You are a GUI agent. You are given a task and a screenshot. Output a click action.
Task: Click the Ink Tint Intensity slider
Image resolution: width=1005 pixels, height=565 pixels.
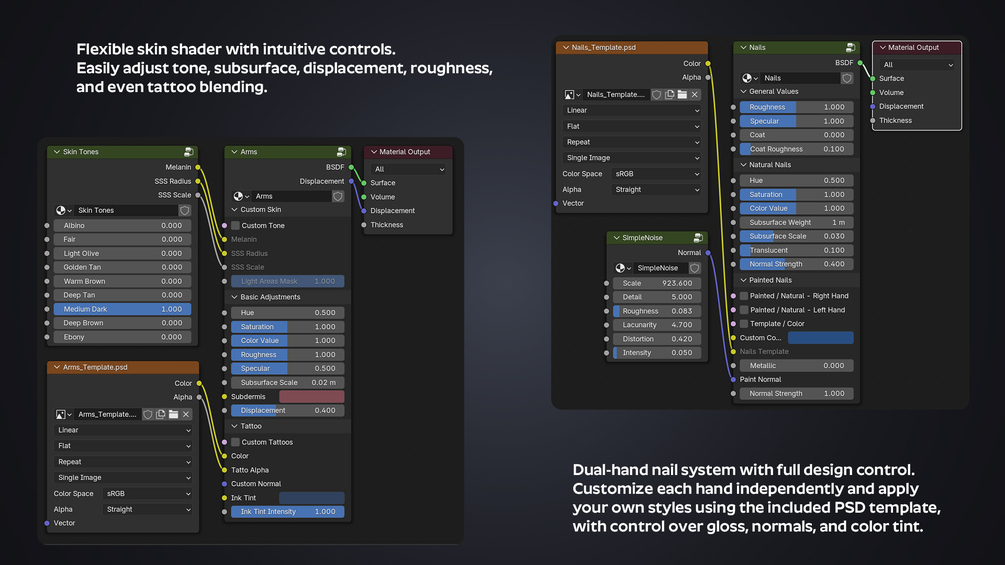tap(288, 512)
